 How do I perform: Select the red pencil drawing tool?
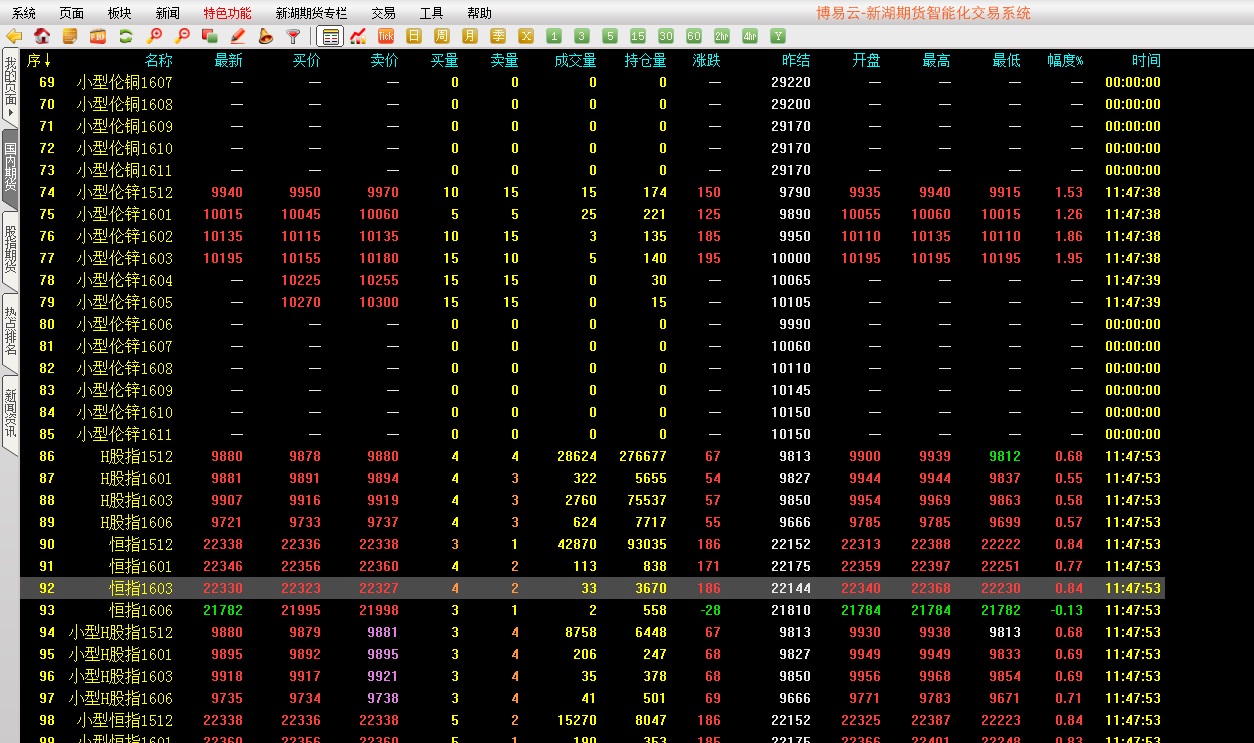coord(237,37)
